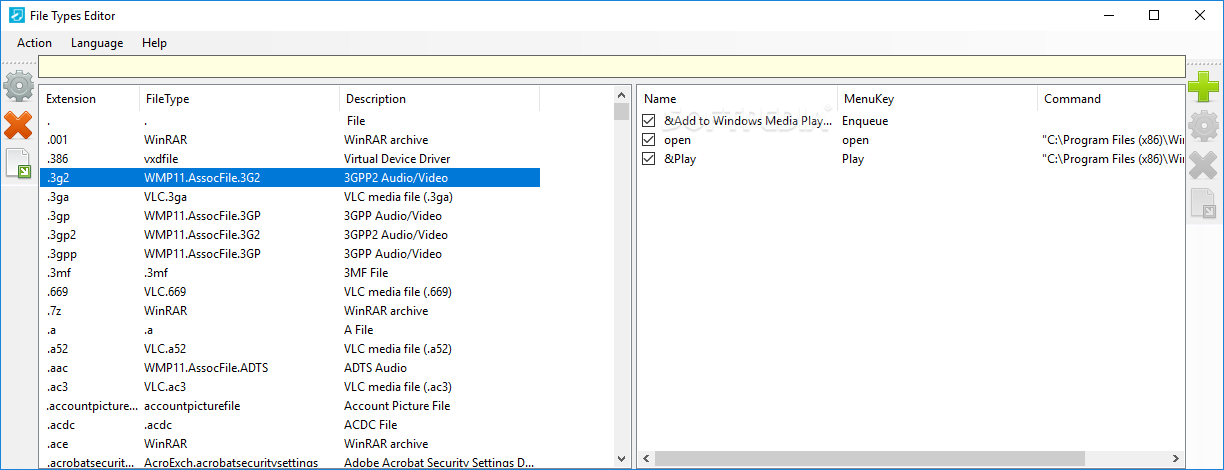1224x470 pixels.
Task: Select the .386 extension row
Action: click(290, 159)
